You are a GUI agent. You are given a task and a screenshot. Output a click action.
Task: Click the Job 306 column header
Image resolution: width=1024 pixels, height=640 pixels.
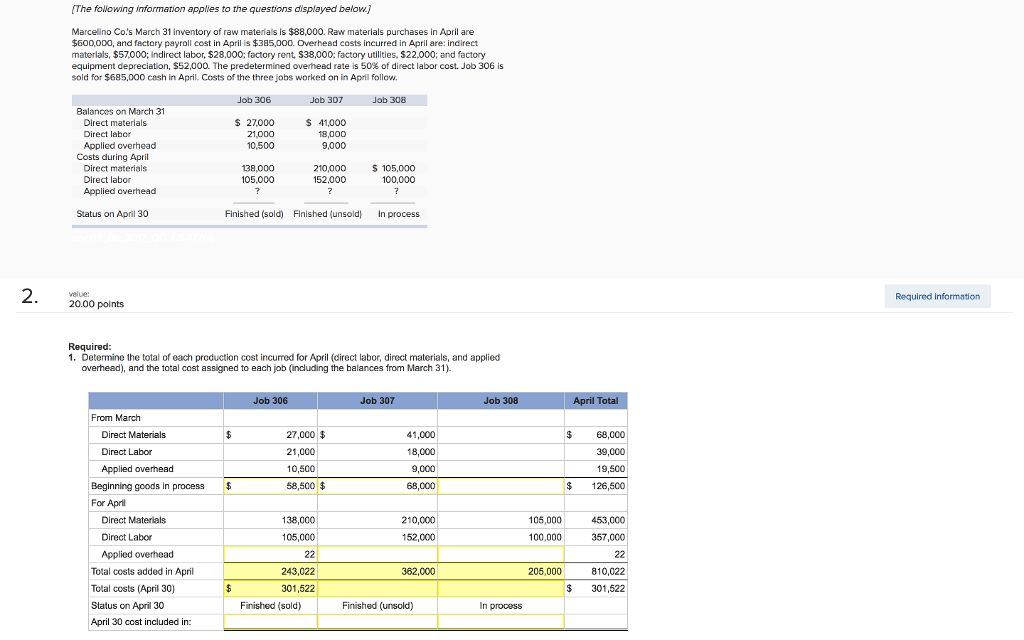(x=270, y=400)
